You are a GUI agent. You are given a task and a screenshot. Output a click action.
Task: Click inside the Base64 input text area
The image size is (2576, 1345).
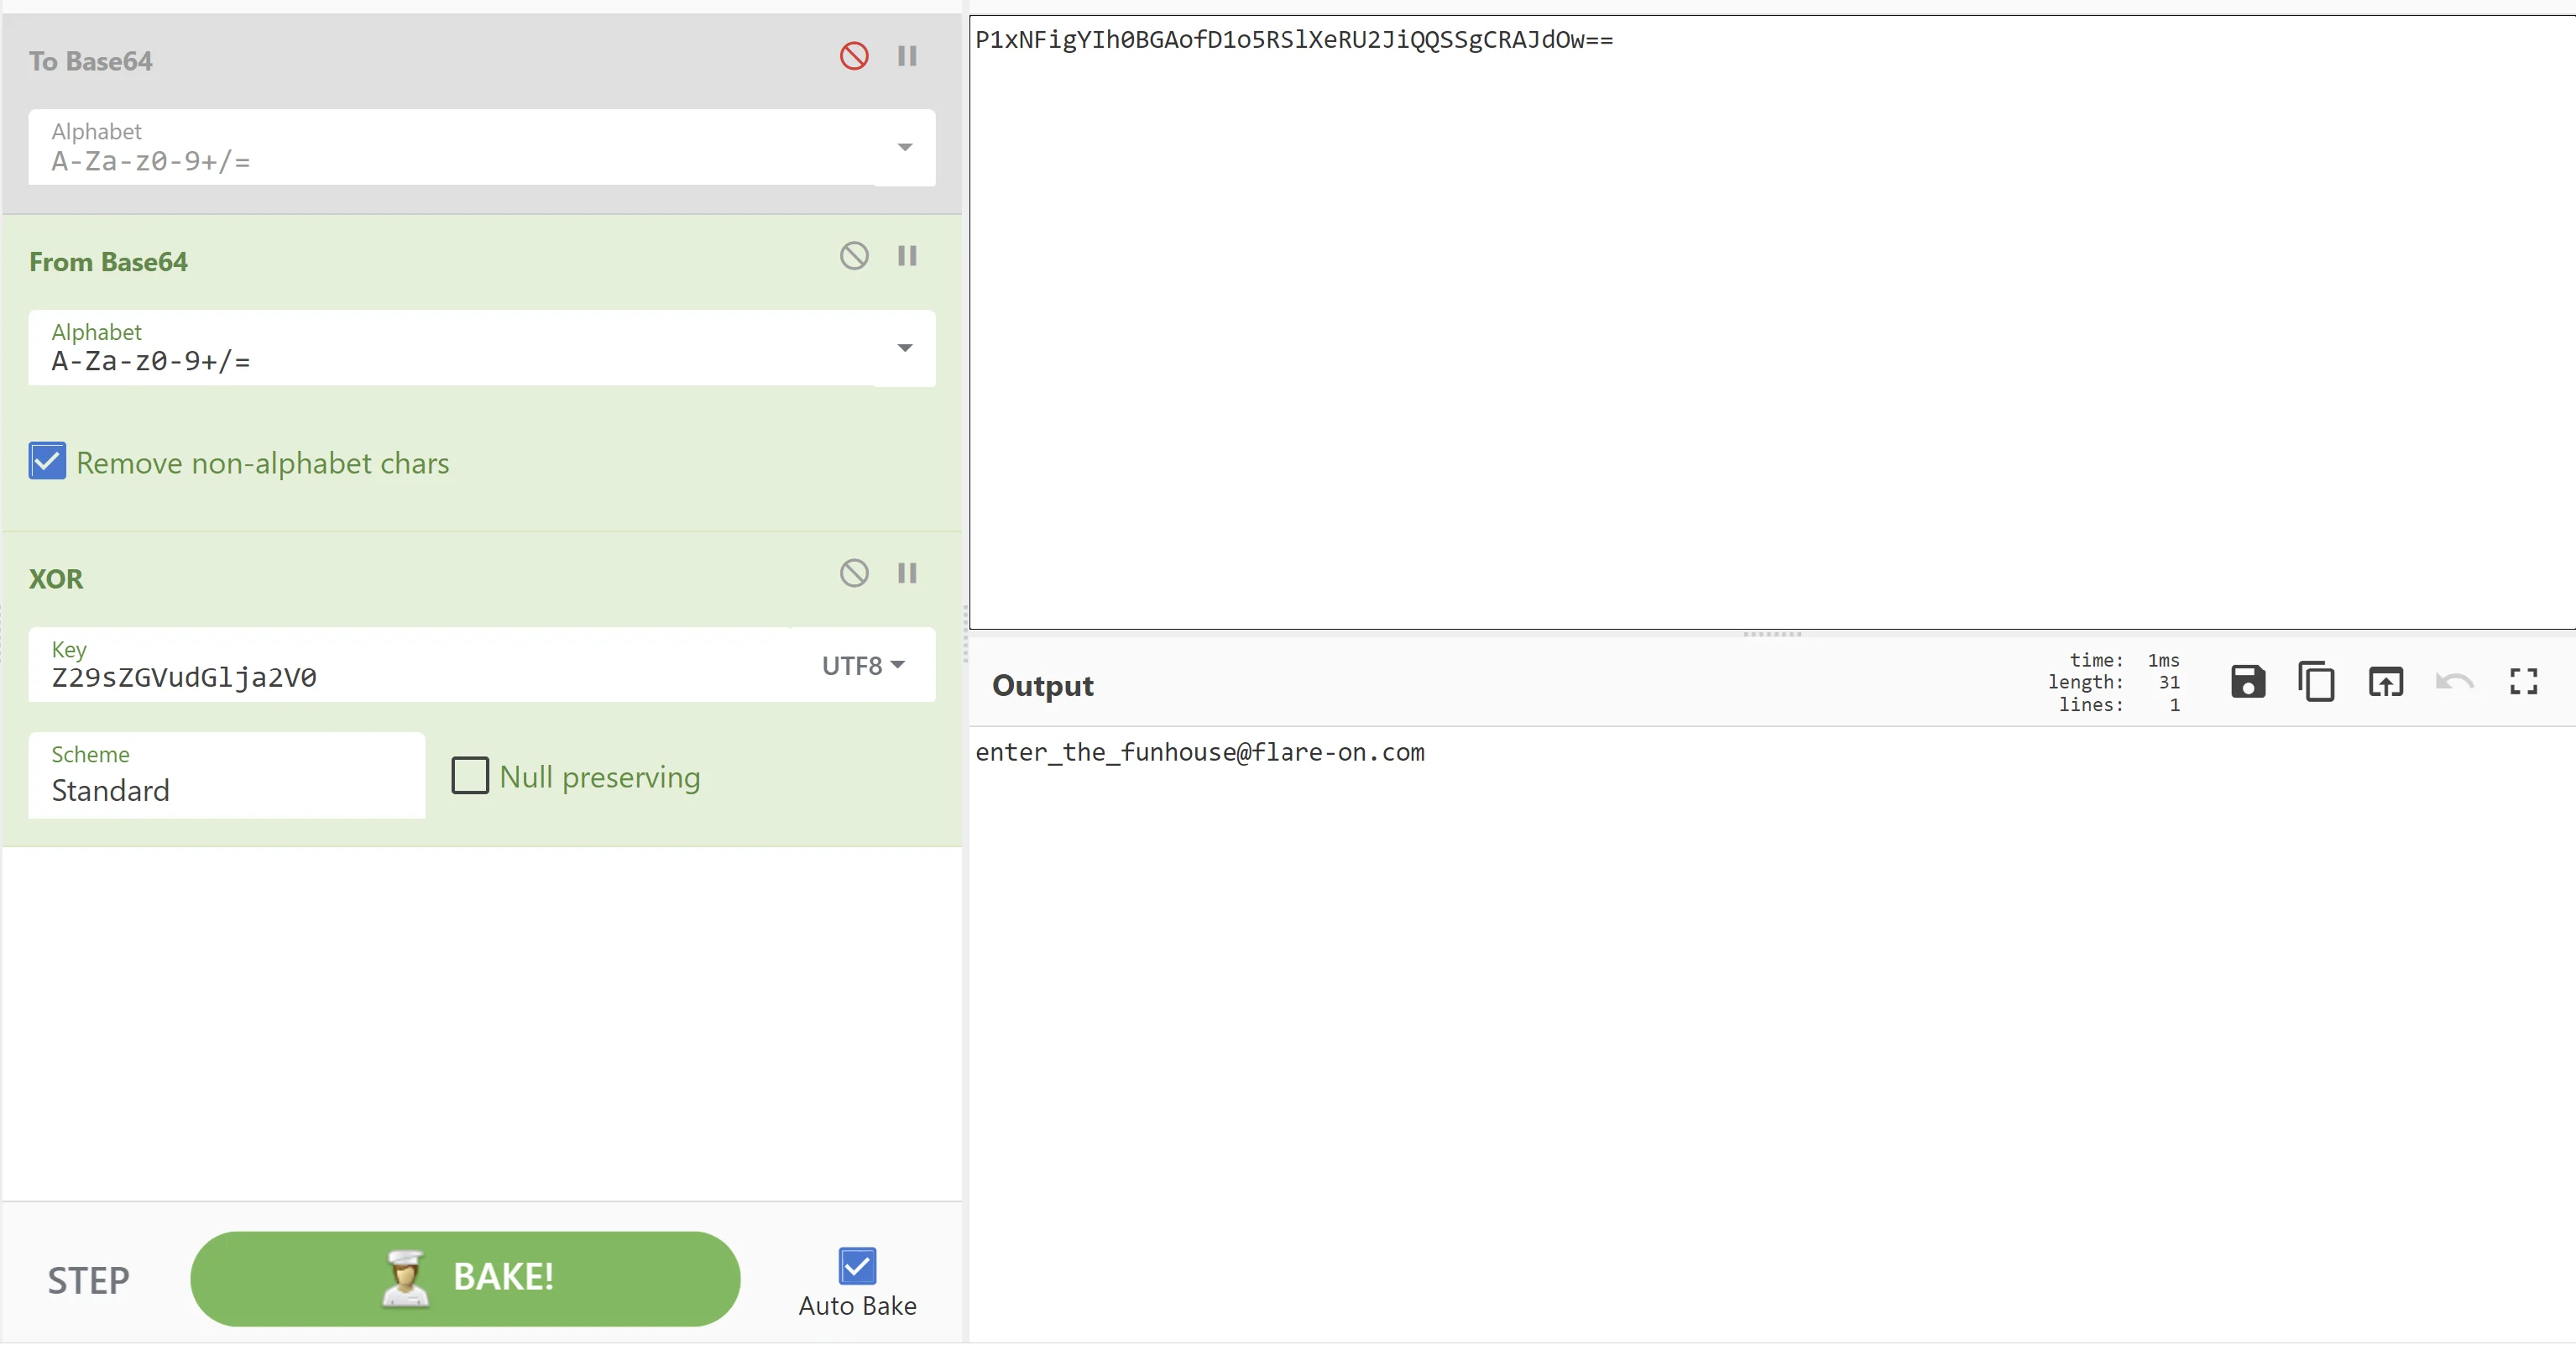(x=1772, y=322)
